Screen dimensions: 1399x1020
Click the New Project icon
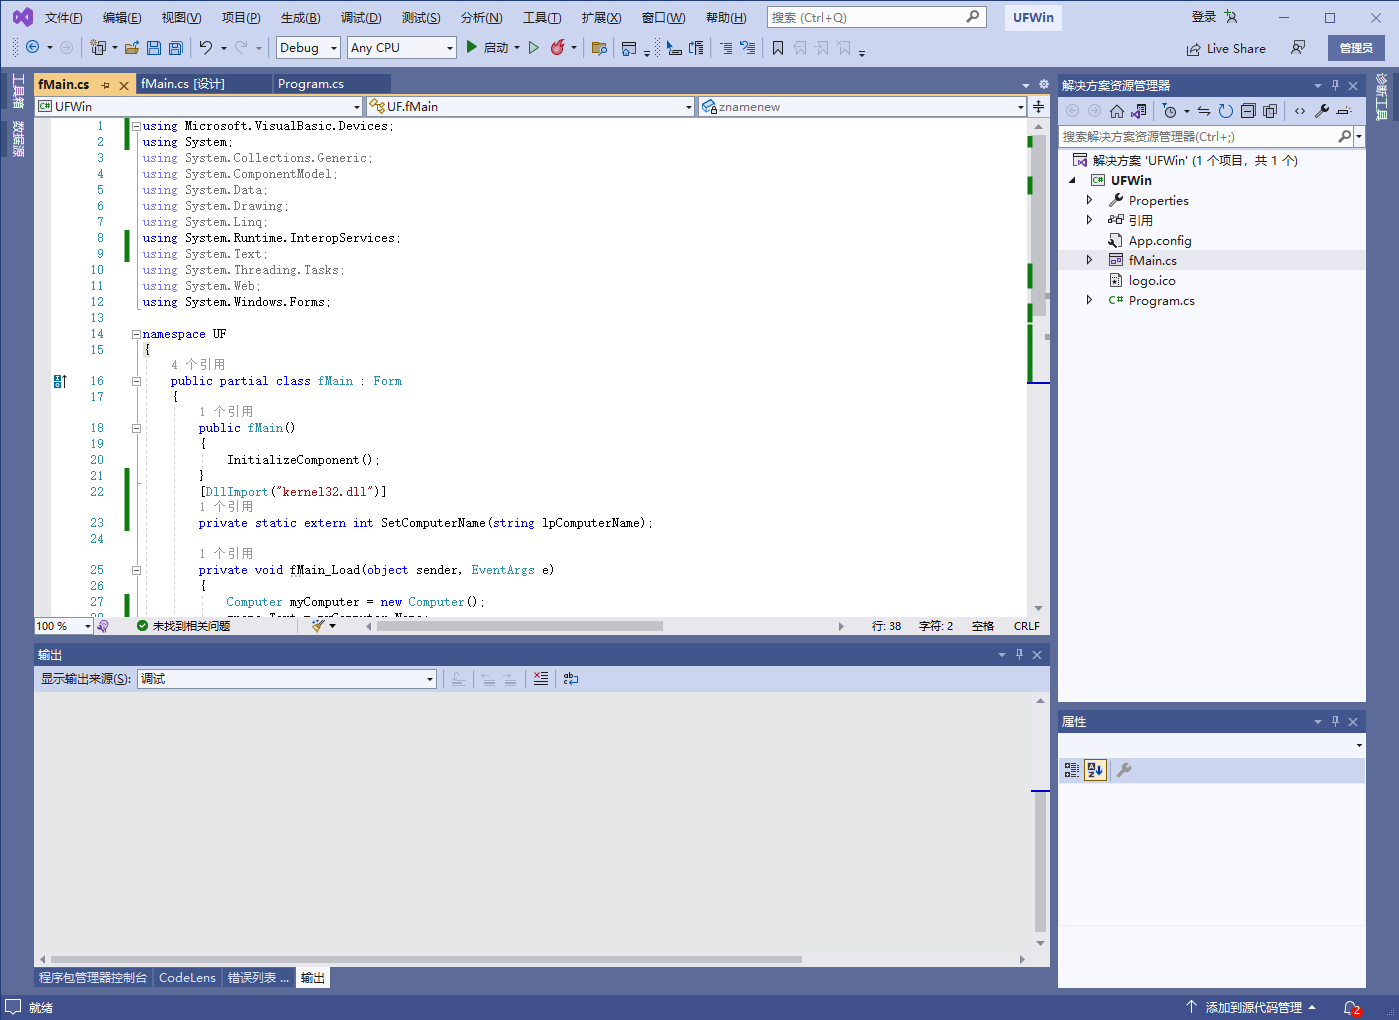[98, 47]
